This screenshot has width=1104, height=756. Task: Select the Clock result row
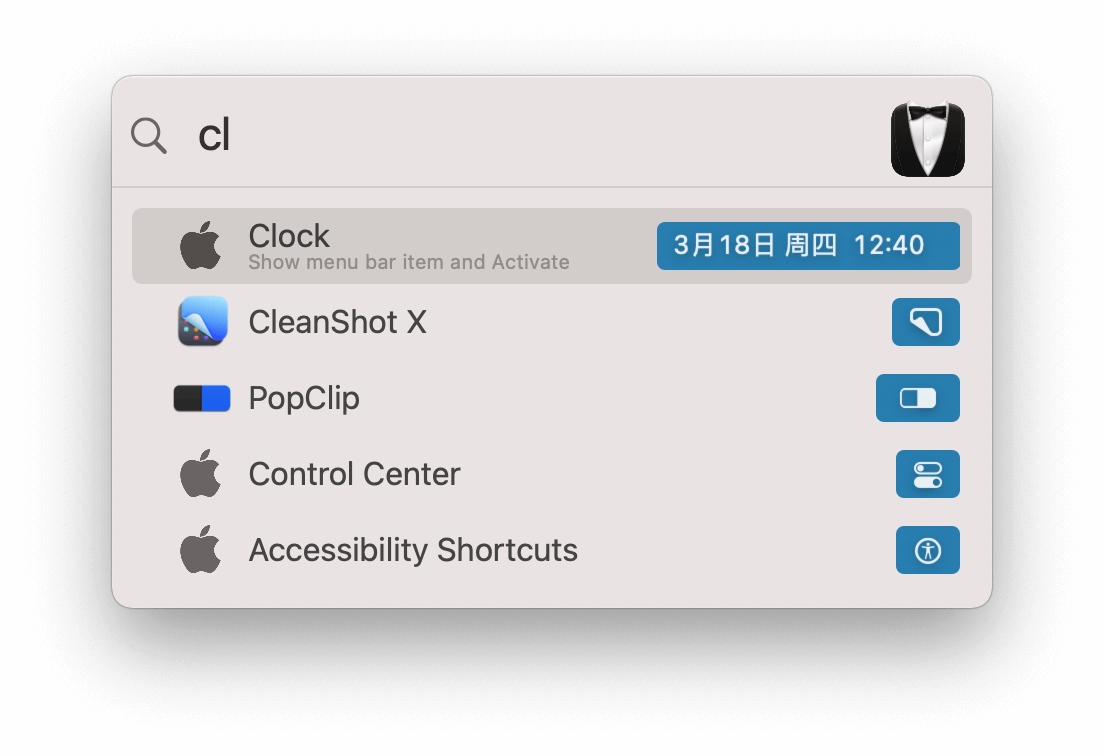tap(551, 246)
